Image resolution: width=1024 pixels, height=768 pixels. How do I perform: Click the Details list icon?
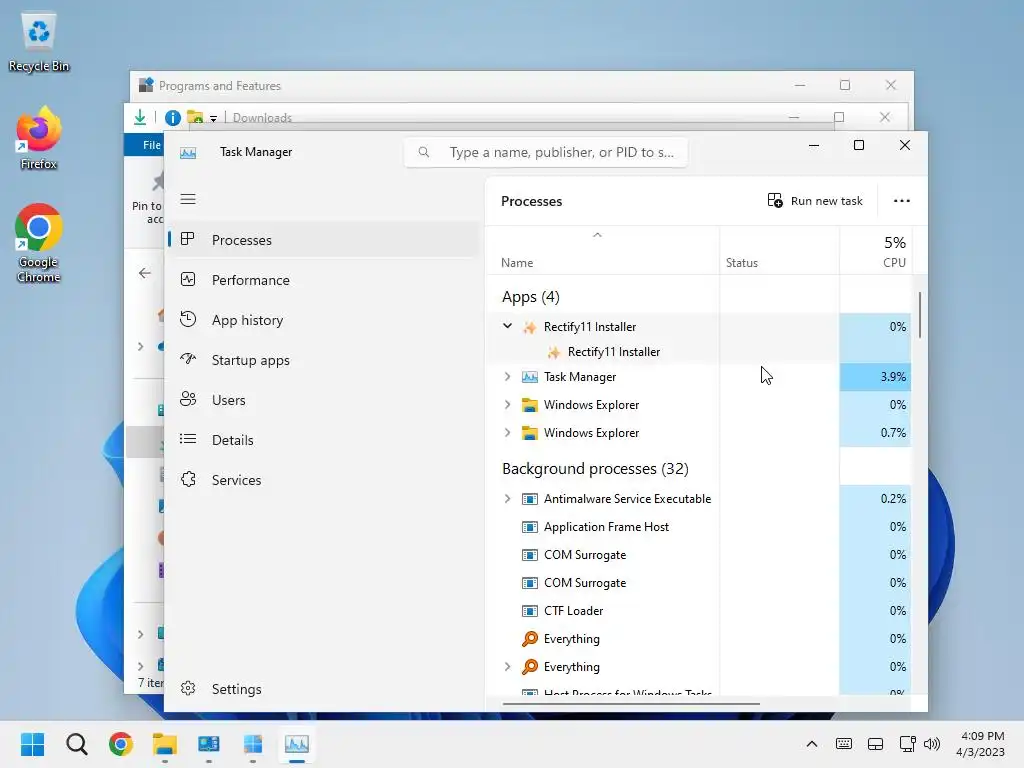188,440
